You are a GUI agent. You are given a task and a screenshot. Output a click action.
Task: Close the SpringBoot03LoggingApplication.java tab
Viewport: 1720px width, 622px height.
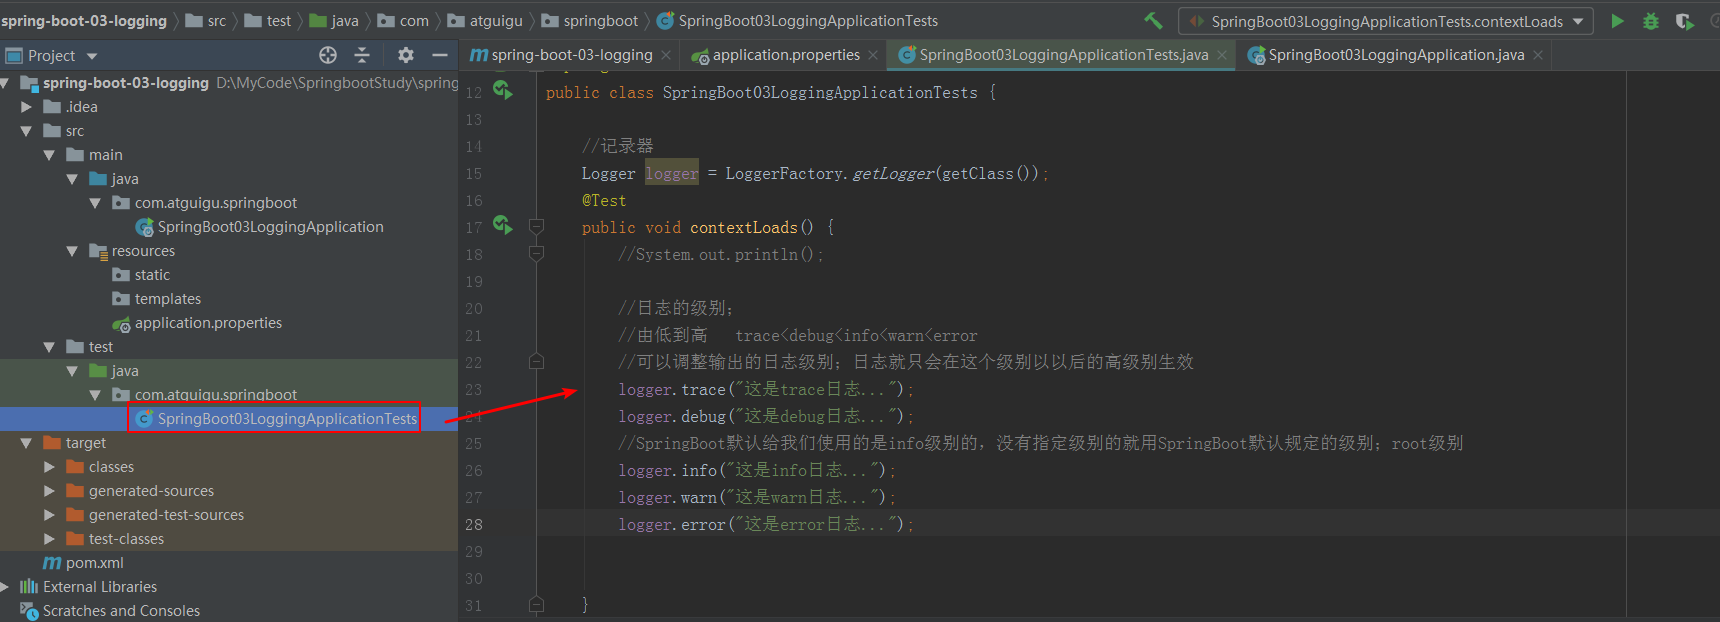click(1538, 55)
